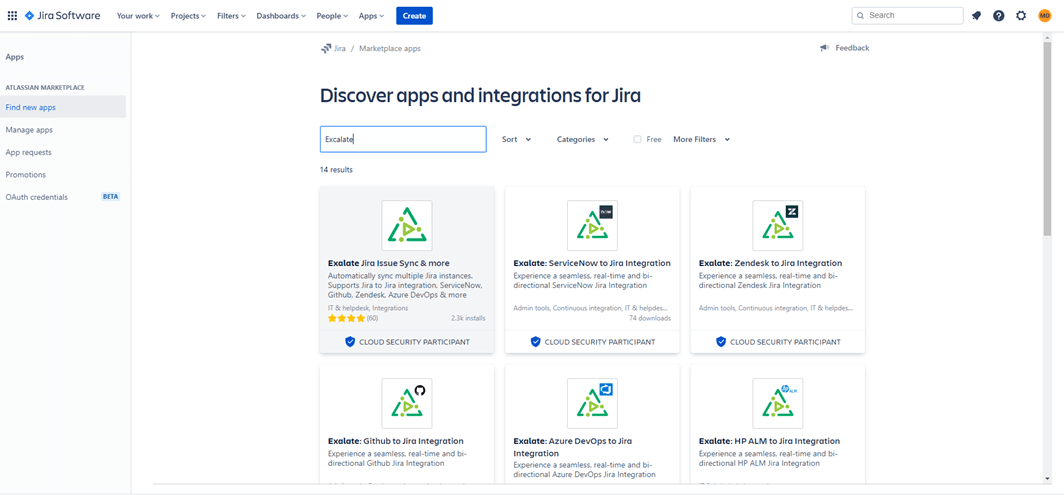Image resolution: width=1064 pixels, height=495 pixels.
Task: Open the settings gear icon
Action: point(1021,16)
